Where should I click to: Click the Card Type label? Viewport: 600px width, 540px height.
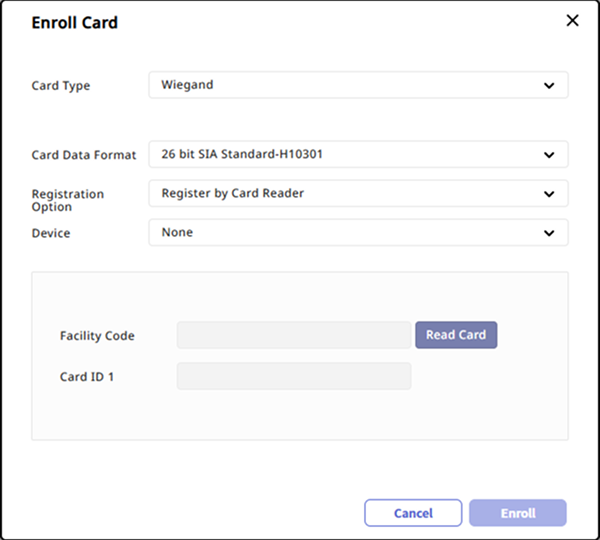[x=61, y=86]
